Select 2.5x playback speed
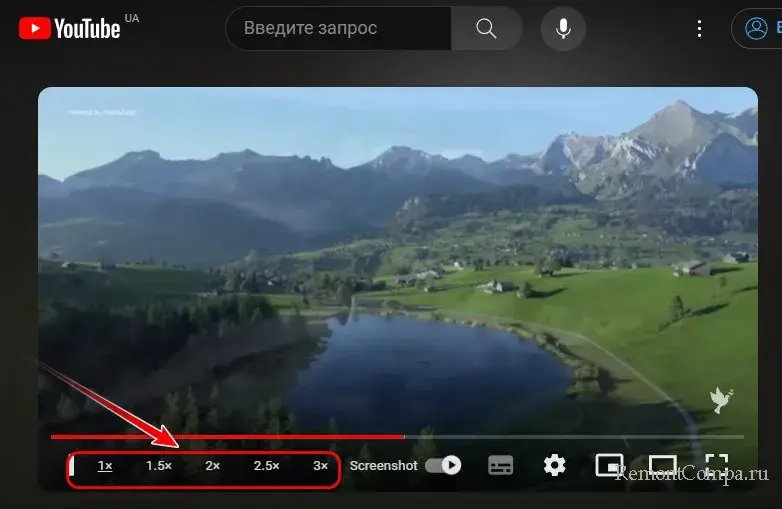The image size is (782, 509). [x=267, y=466]
